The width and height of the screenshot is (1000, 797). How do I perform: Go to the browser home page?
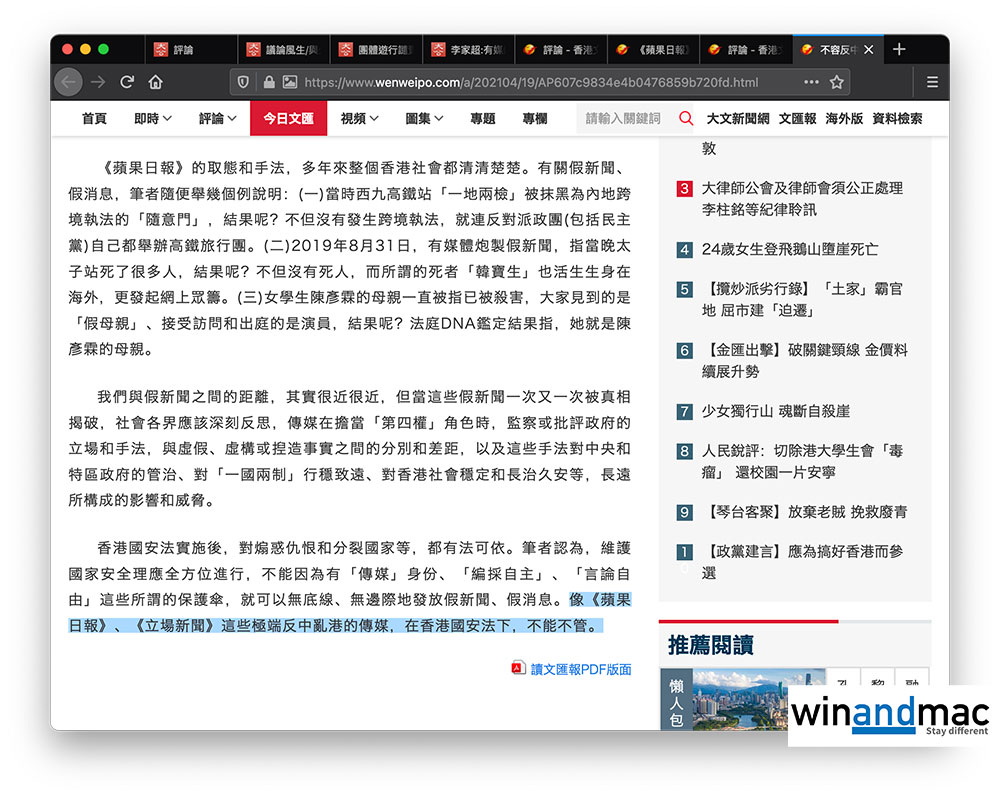(156, 82)
